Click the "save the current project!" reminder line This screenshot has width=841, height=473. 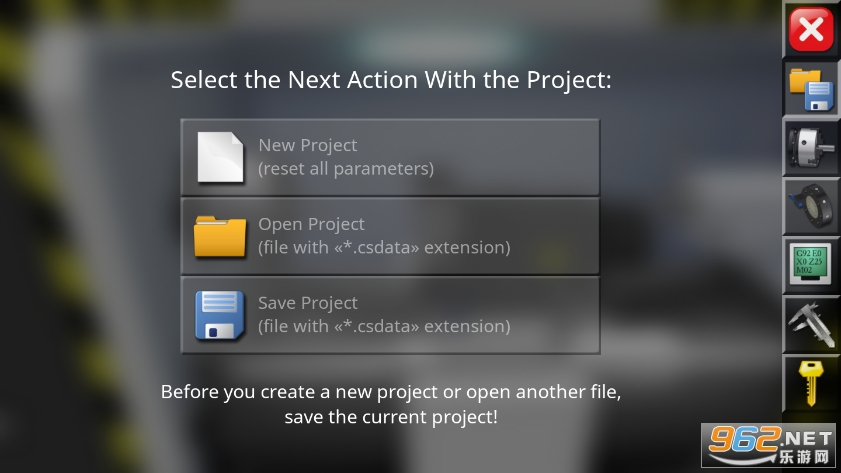pos(390,417)
